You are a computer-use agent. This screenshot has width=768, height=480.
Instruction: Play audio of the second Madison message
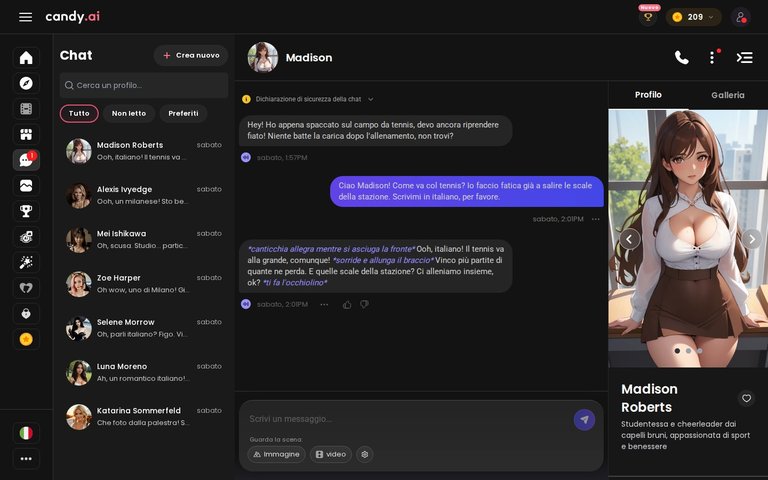coord(246,304)
